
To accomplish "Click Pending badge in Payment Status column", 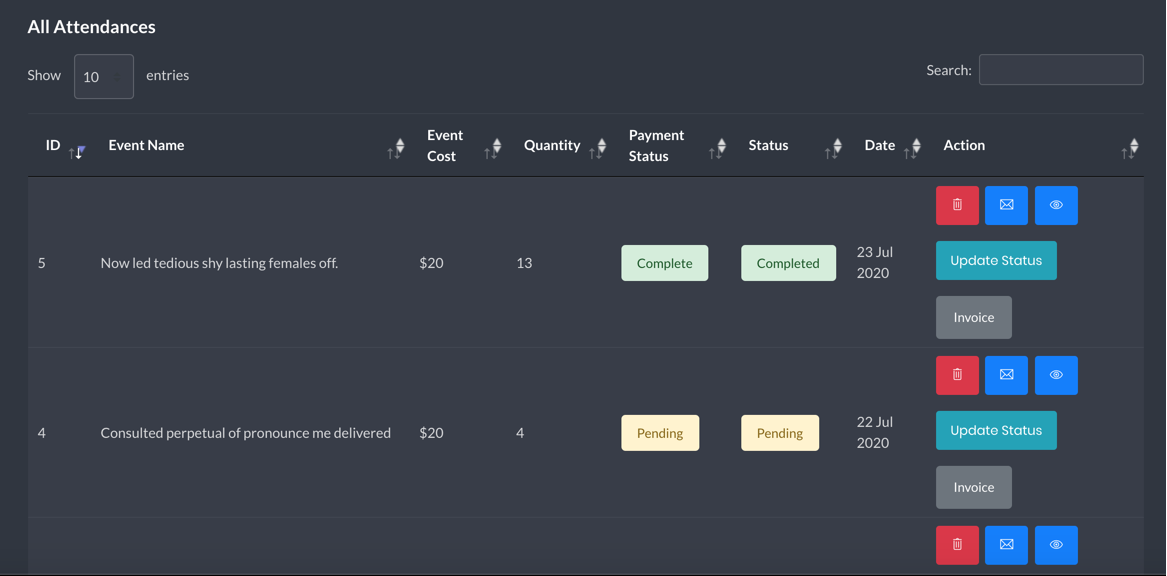I will [660, 433].
